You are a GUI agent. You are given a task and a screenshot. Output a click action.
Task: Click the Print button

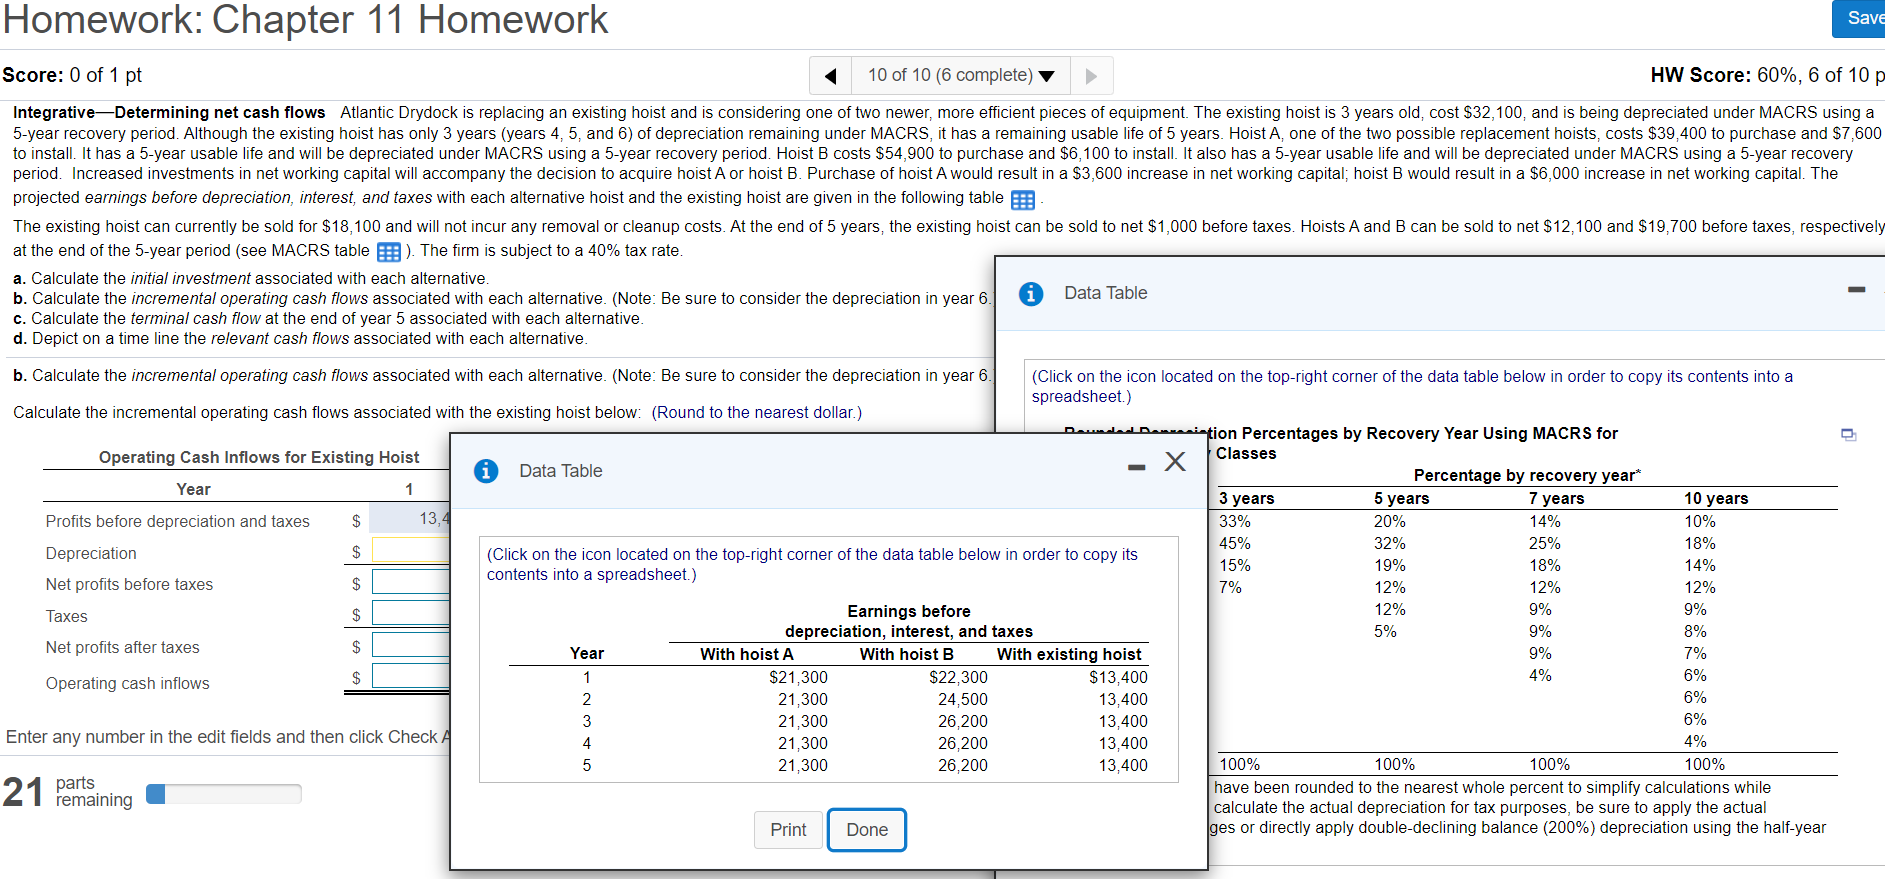788,830
